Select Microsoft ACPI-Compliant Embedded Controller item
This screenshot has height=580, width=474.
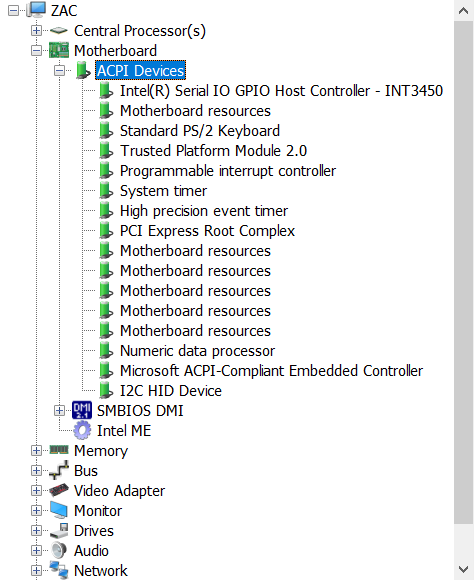[271, 370]
